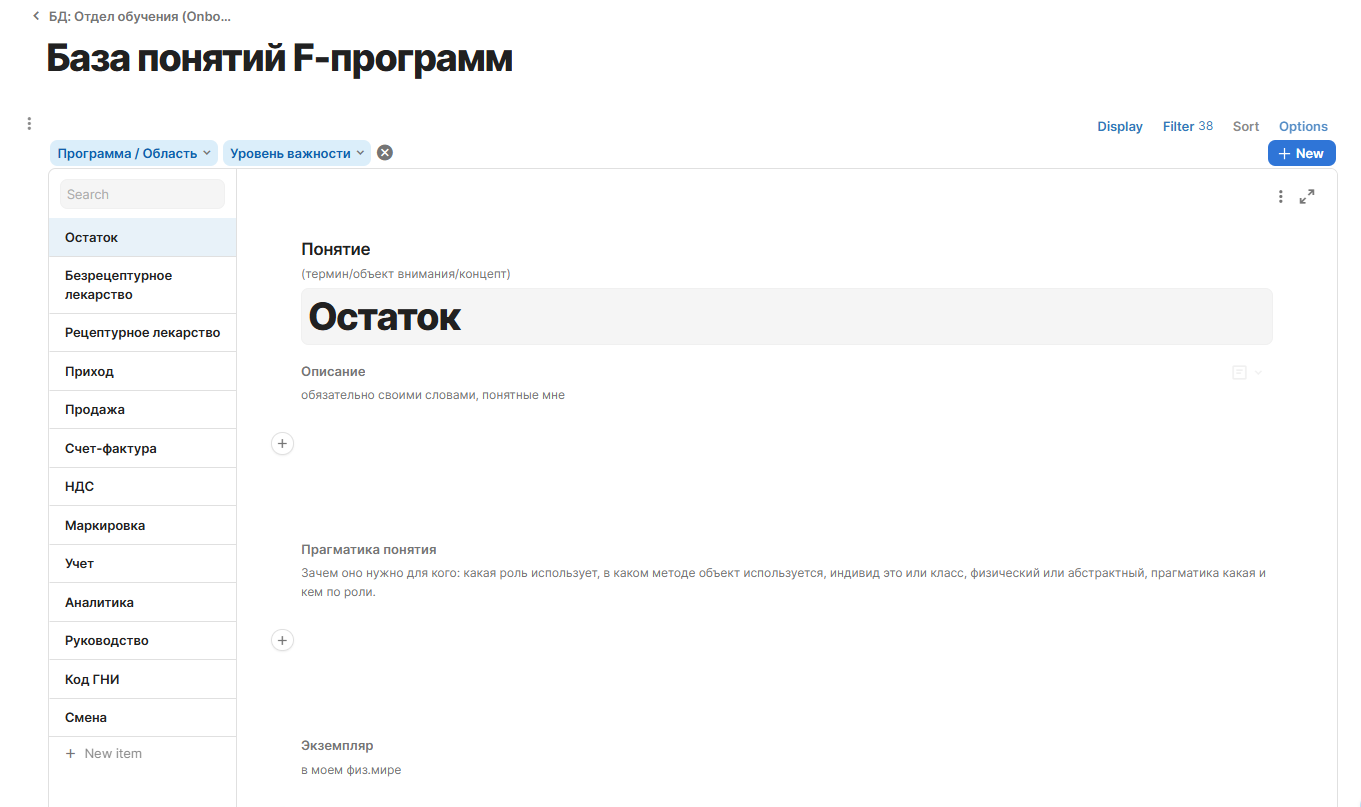Screen dimensions: 1361x807
Task: Open the Sort menu
Action: (1245, 126)
